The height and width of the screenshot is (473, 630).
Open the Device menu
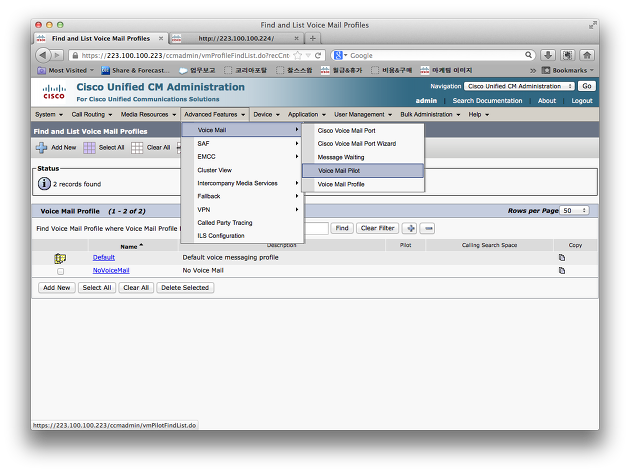[266, 115]
